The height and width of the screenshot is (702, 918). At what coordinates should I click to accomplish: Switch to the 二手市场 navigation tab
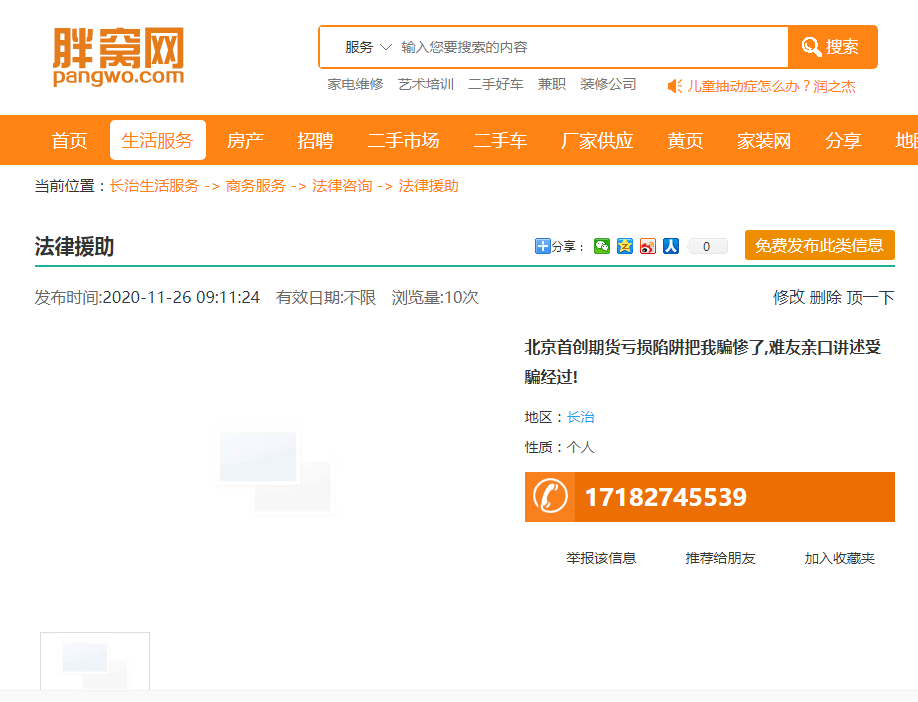coord(403,141)
